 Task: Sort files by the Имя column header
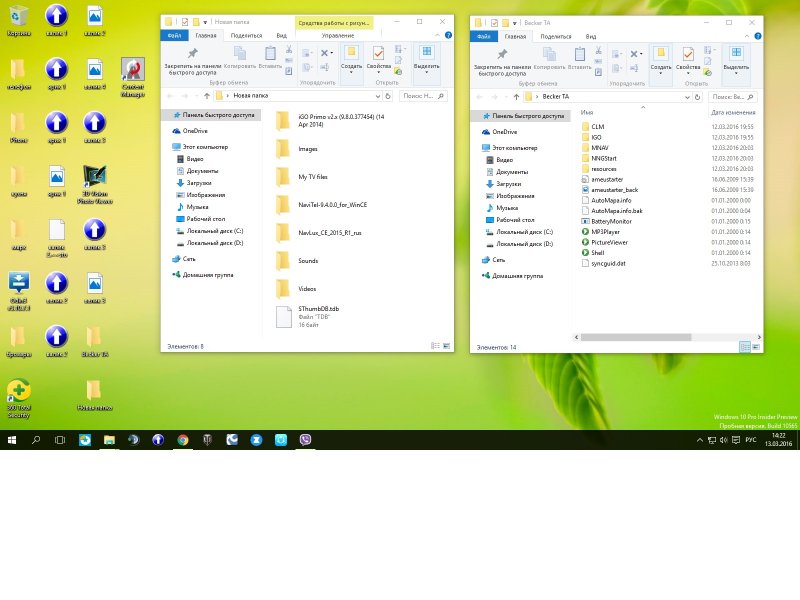pos(587,113)
